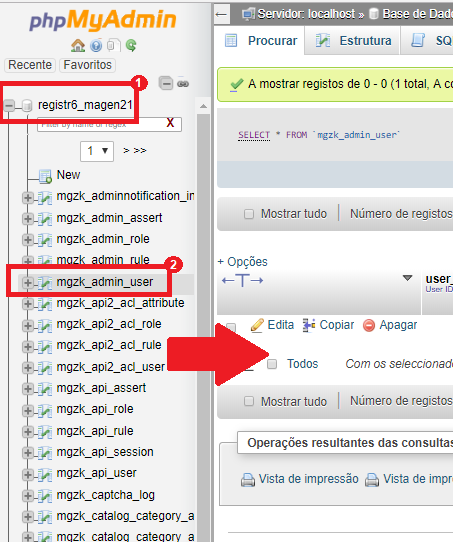Click the Edita row link

281,325
